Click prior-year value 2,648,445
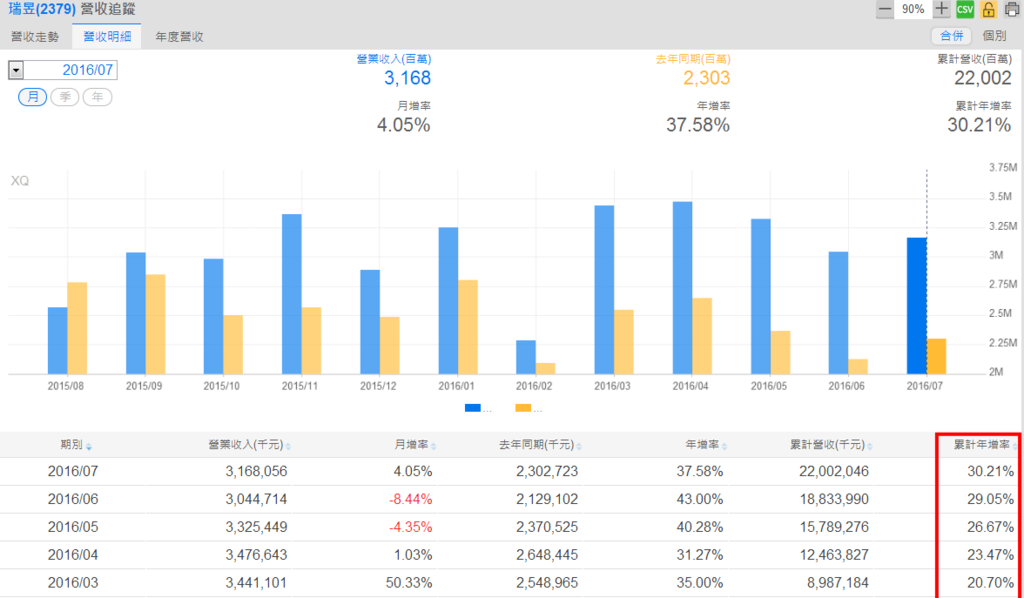Image resolution: width=1024 pixels, height=598 pixels. click(x=547, y=555)
